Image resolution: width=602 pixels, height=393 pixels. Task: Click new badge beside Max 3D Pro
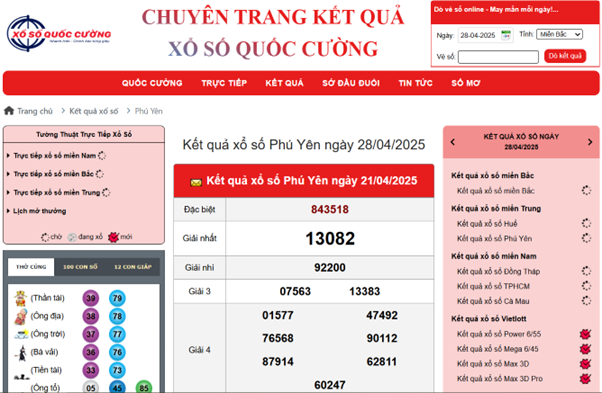click(x=585, y=378)
